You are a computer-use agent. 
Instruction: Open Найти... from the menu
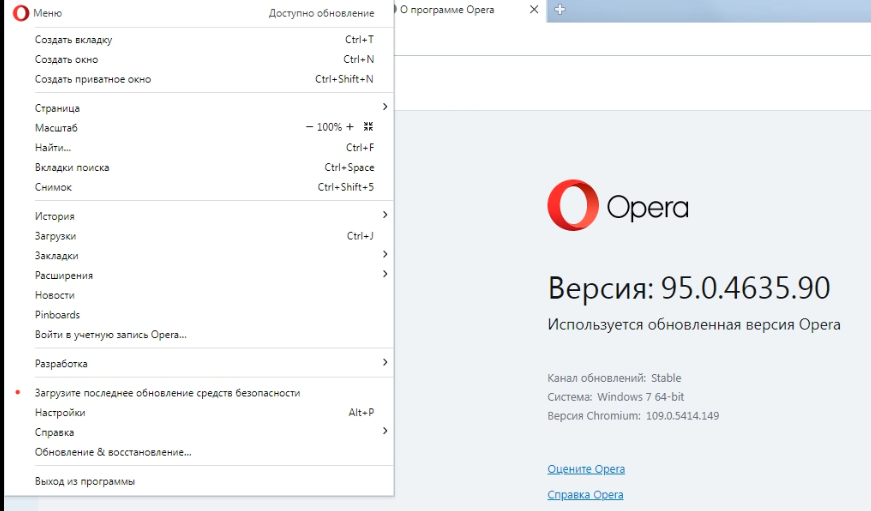(199, 148)
